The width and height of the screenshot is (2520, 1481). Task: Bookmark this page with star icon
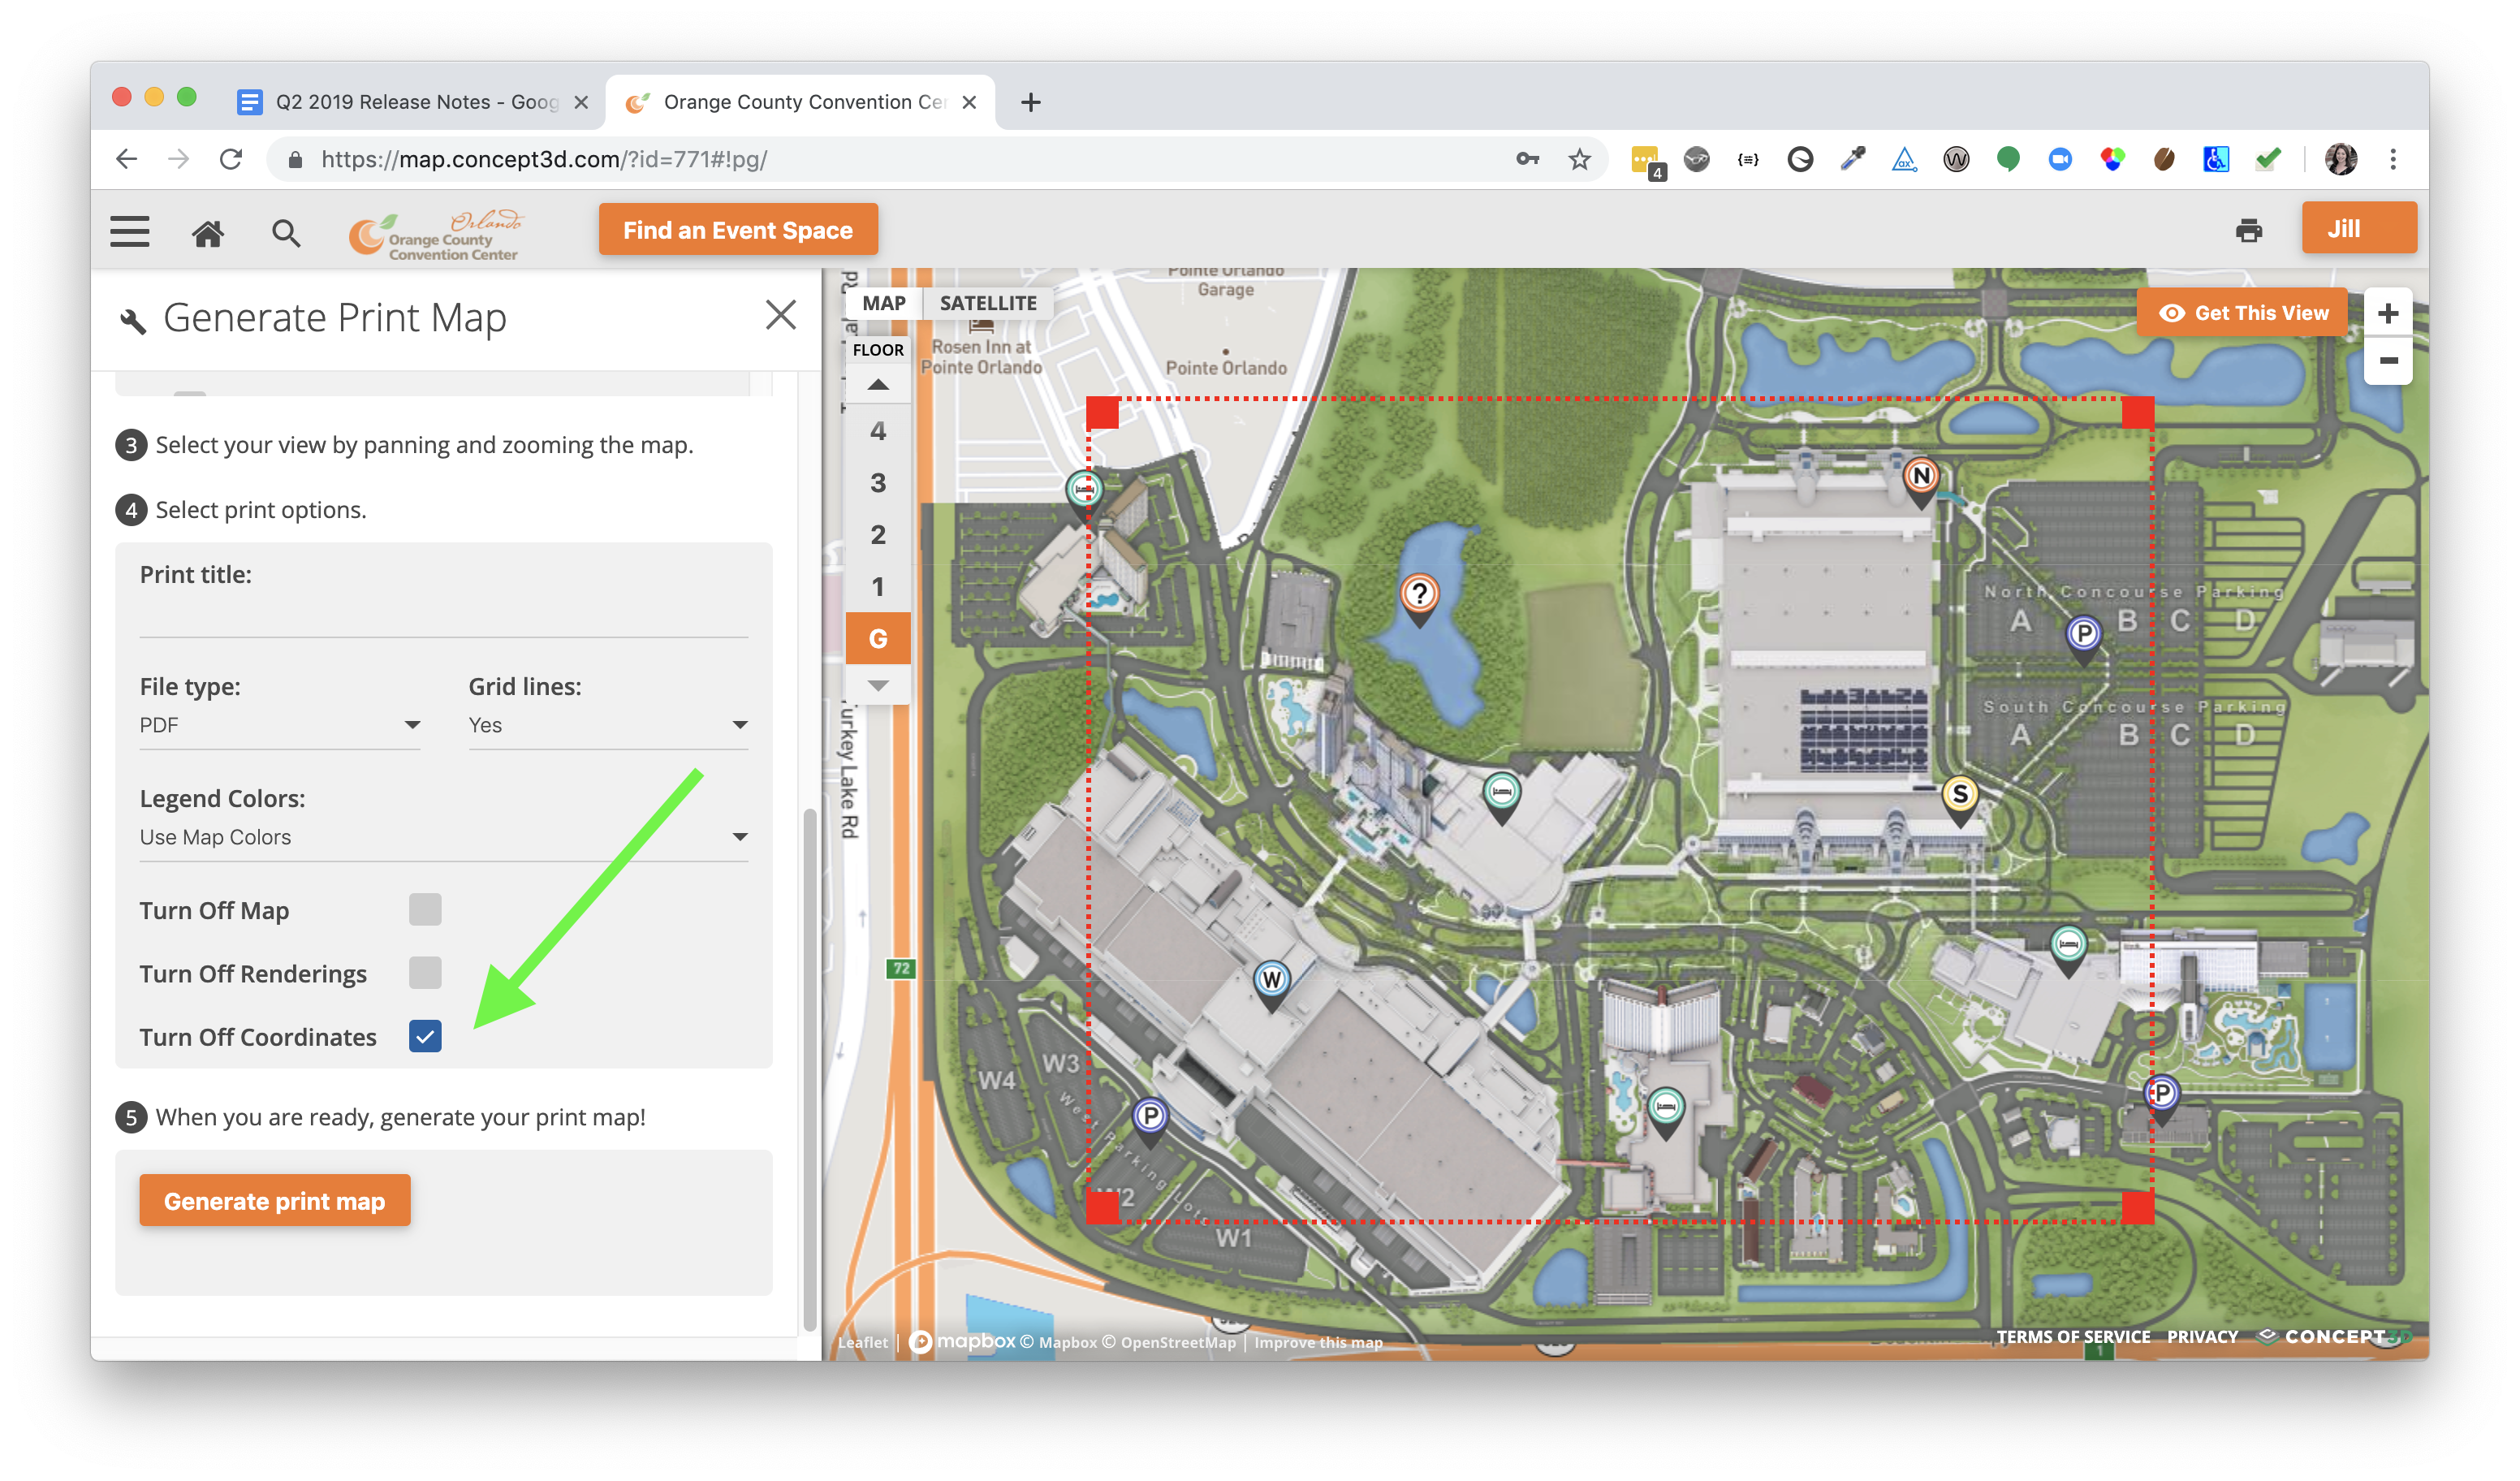pyautogui.click(x=1579, y=159)
